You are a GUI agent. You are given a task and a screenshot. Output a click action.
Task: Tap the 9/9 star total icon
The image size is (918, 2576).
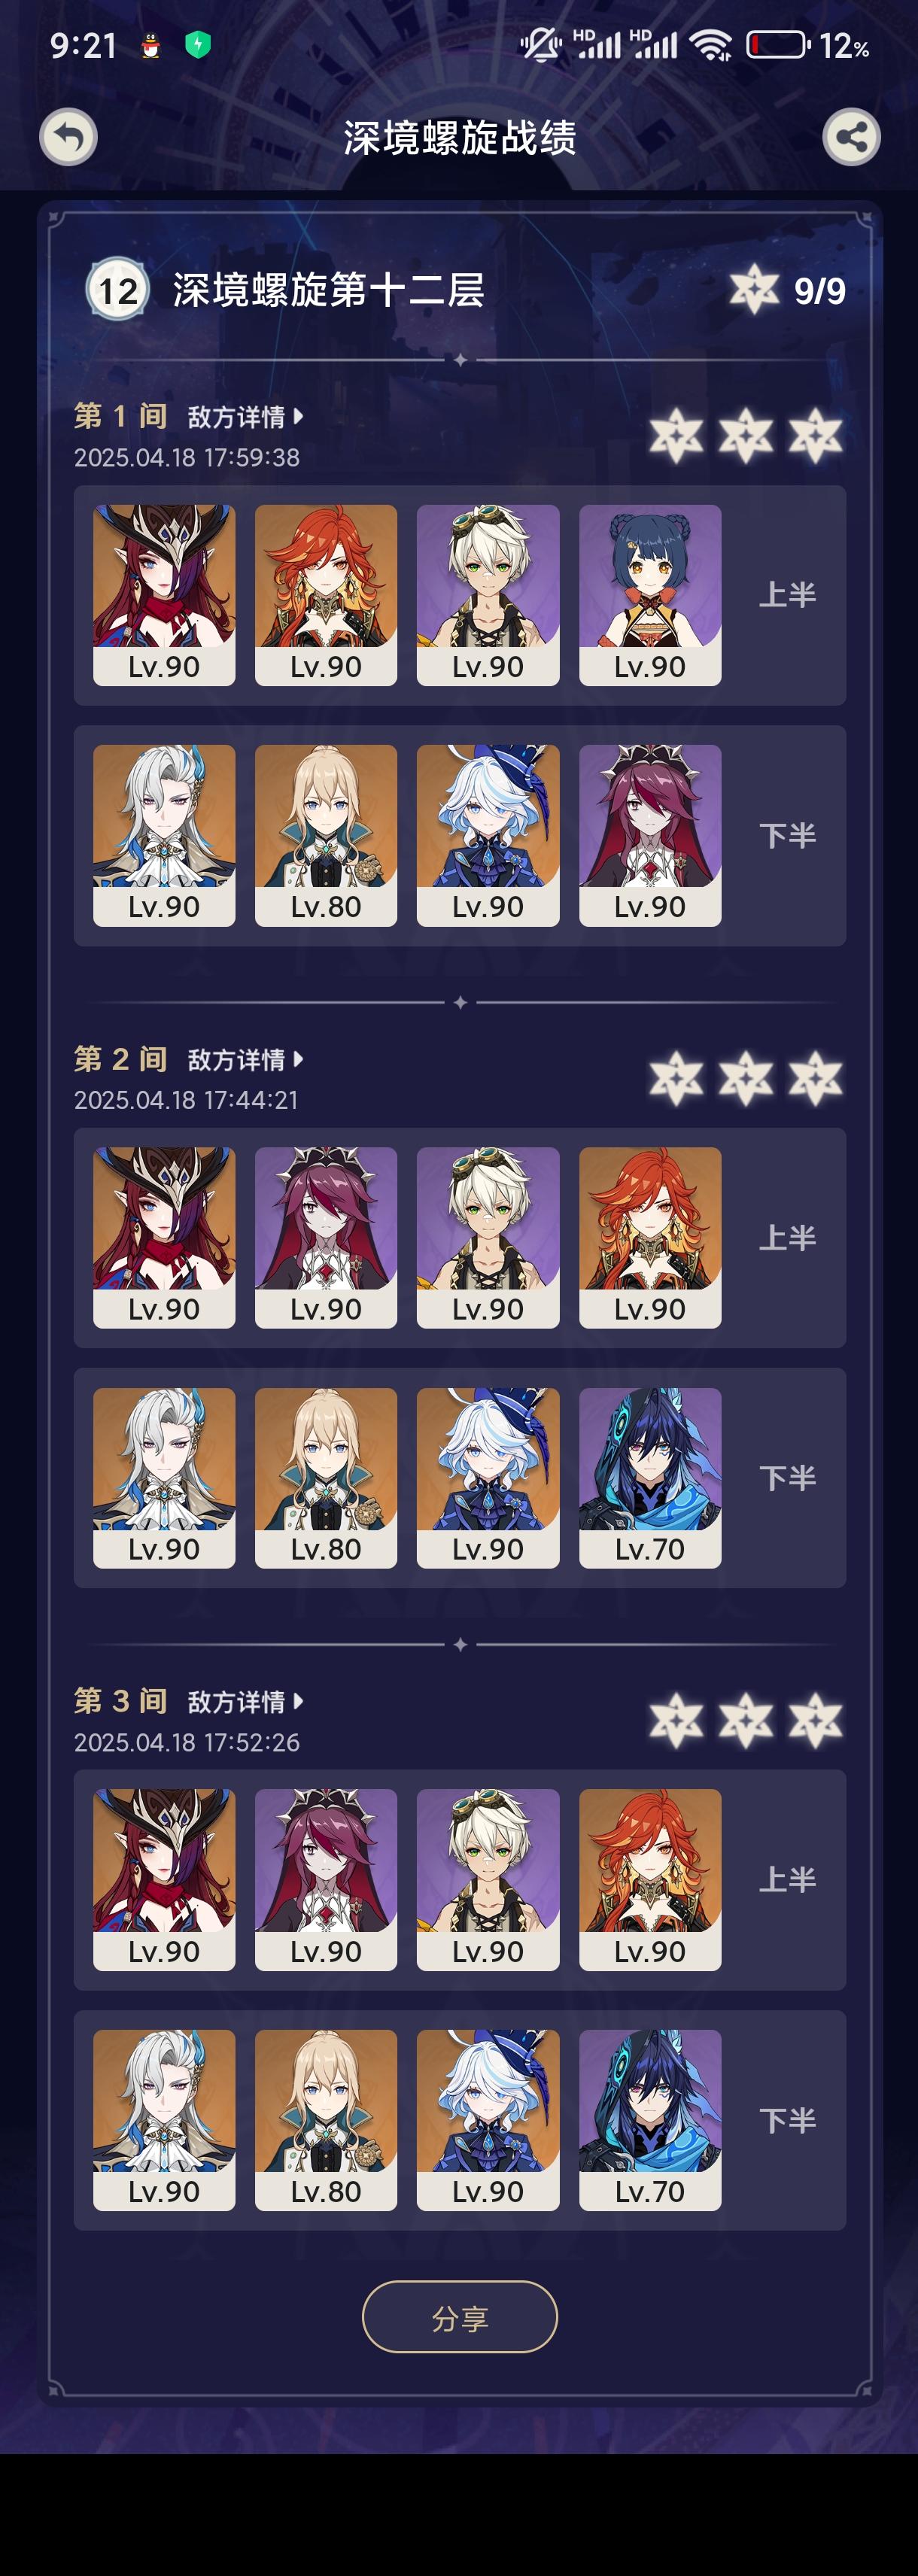754,290
